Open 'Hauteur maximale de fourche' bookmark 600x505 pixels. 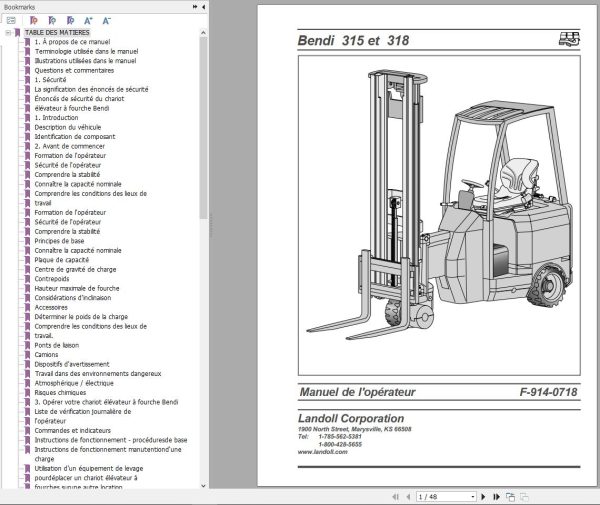point(77,288)
